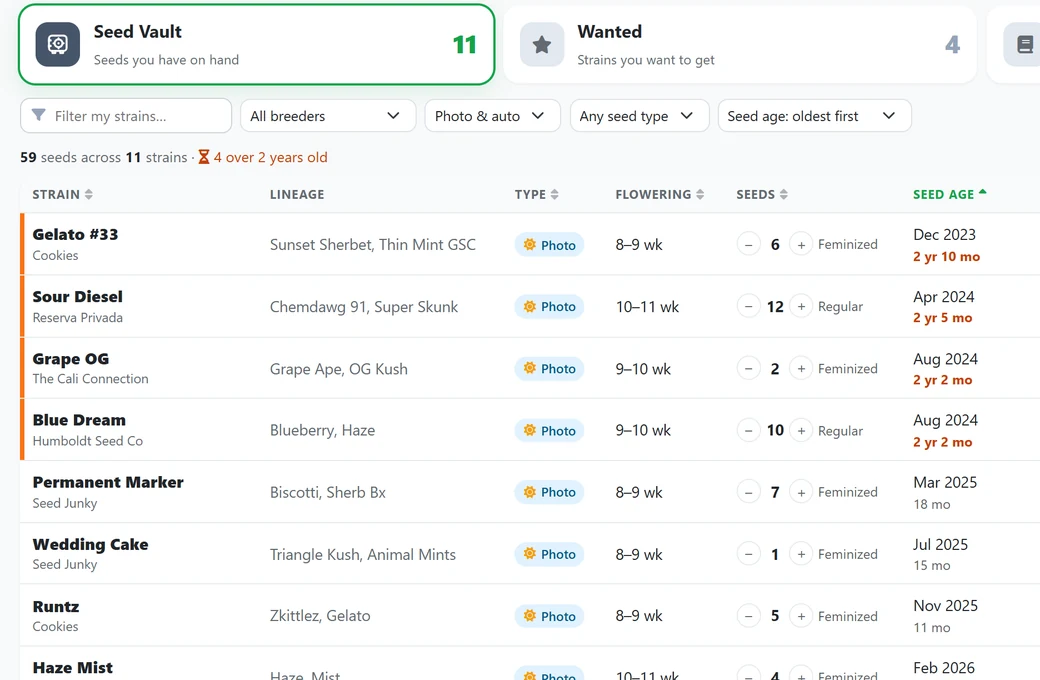Click the Wanted star icon
This screenshot has height=680, width=1040.
pyautogui.click(x=542, y=44)
